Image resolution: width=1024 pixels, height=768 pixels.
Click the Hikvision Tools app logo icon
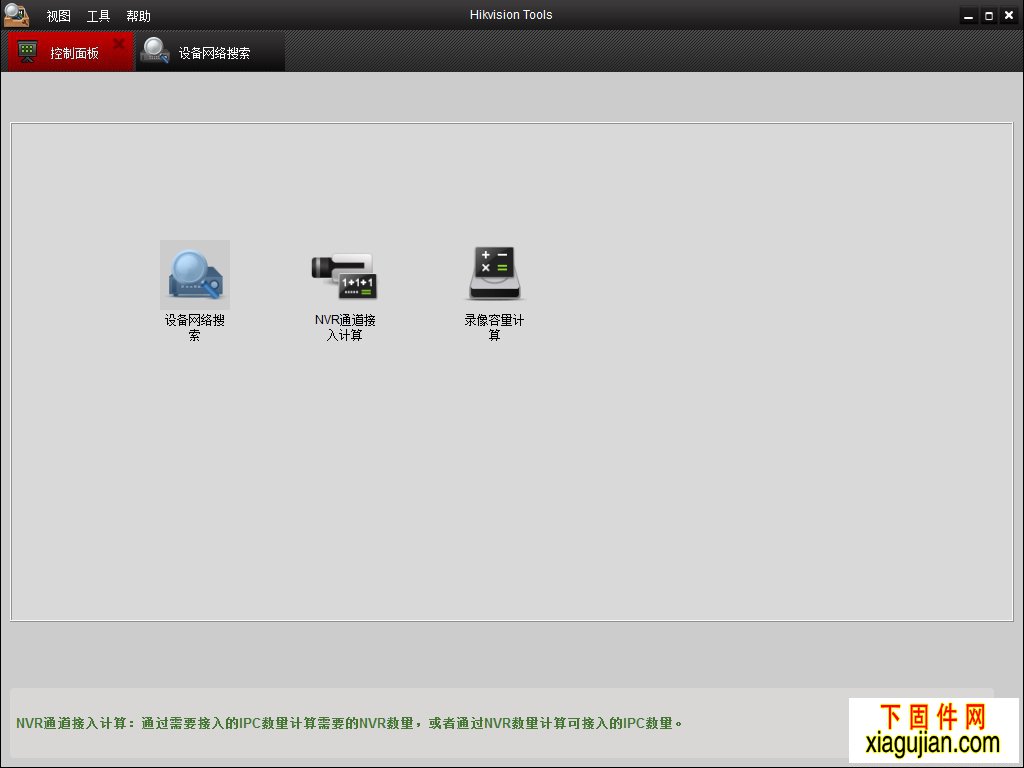[16, 14]
